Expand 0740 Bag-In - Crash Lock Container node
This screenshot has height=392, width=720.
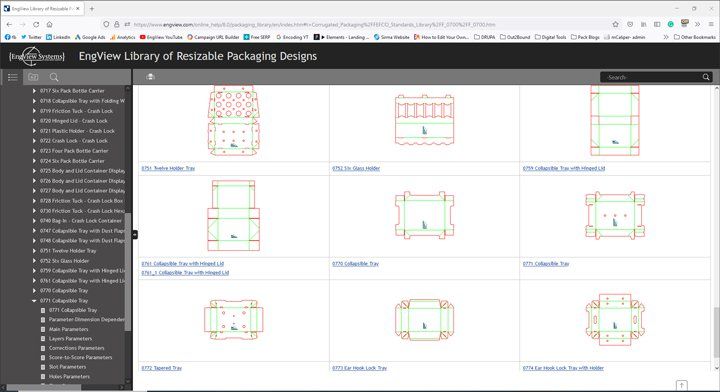(34, 221)
